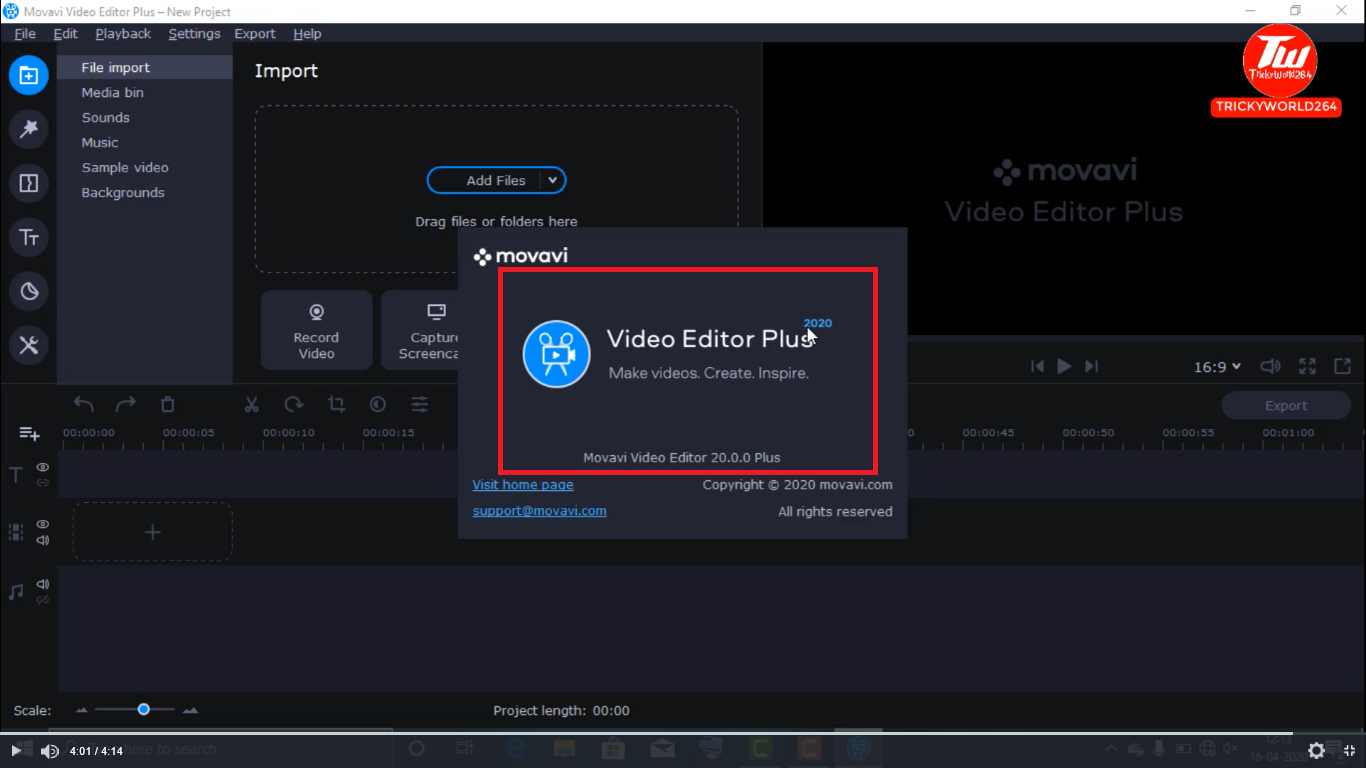This screenshot has width=1366, height=768.
Task: Click the video track filmstrip icon
Action: point(15,532)
